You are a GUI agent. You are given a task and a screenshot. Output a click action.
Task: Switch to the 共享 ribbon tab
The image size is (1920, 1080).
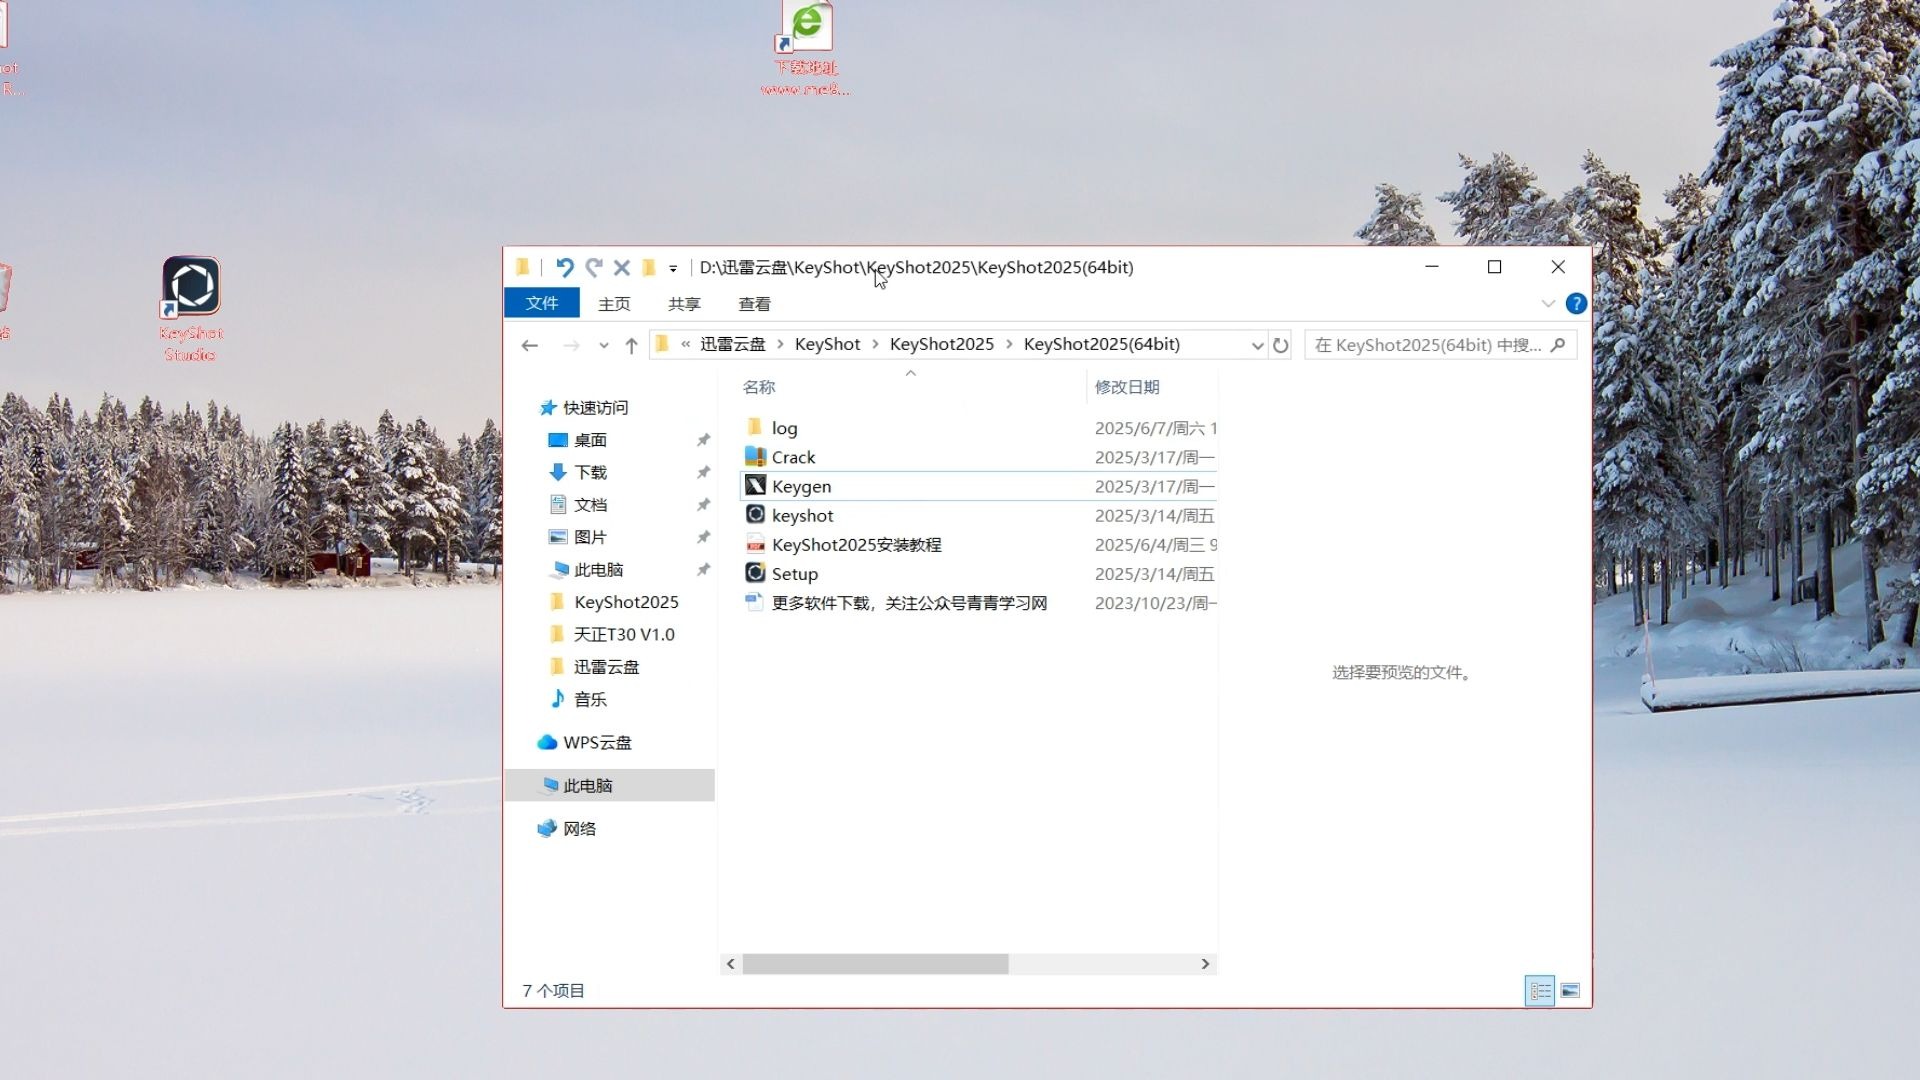(684, 304)
